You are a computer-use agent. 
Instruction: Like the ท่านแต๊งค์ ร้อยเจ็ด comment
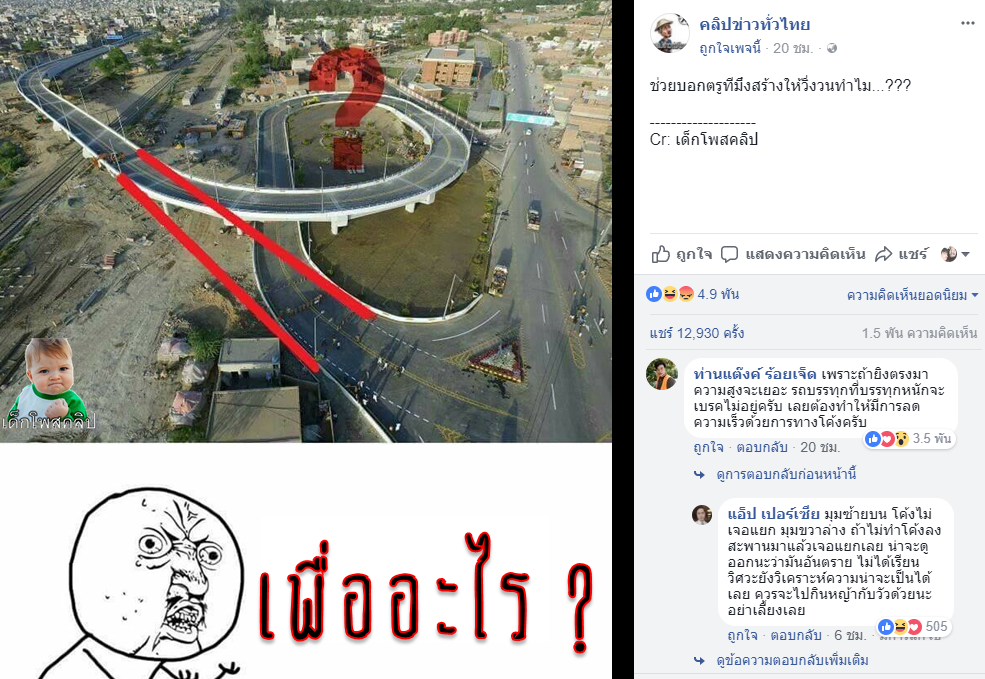(709, 447)
